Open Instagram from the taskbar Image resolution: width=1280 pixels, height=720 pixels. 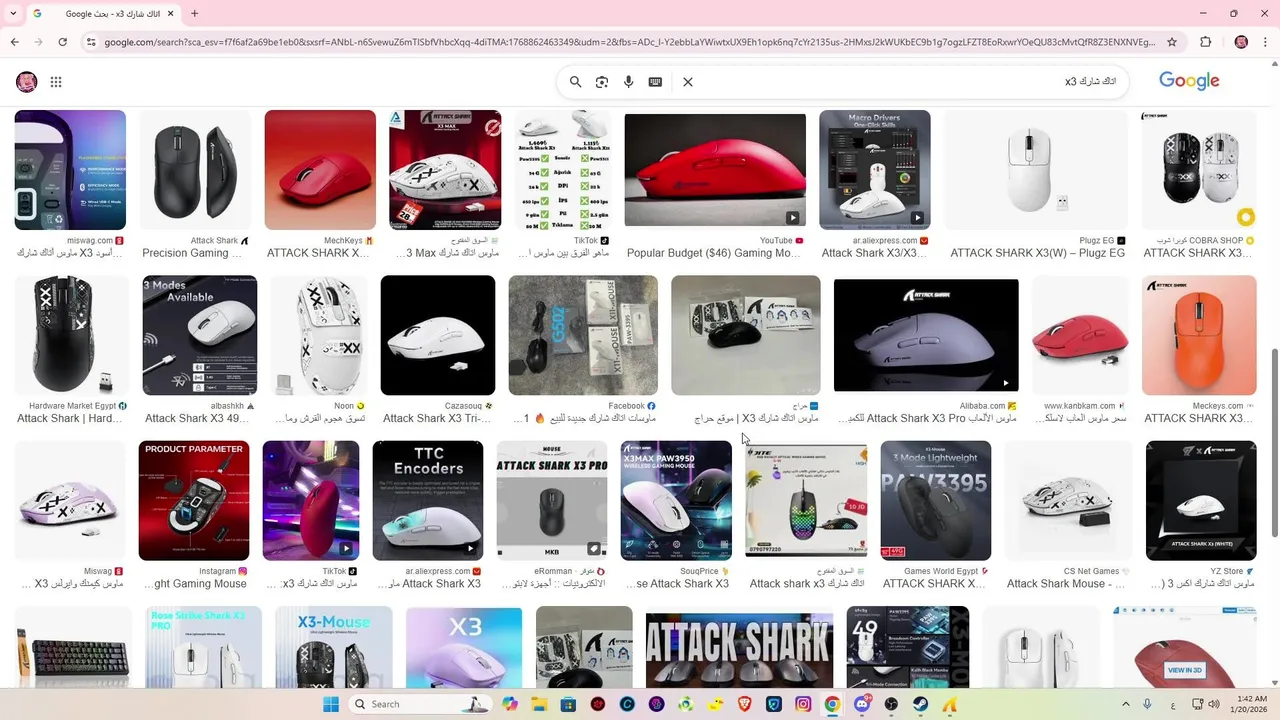click(x=803, y=704)
